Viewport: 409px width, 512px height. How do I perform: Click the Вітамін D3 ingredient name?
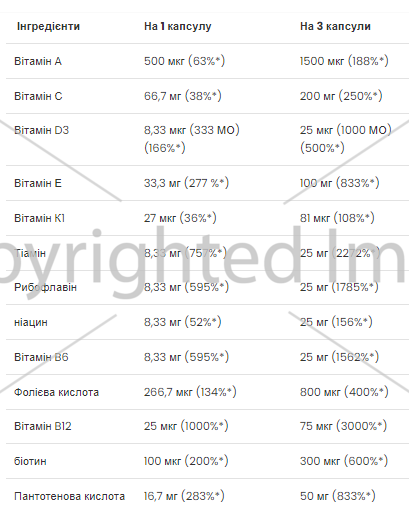(x=41, y=130)
